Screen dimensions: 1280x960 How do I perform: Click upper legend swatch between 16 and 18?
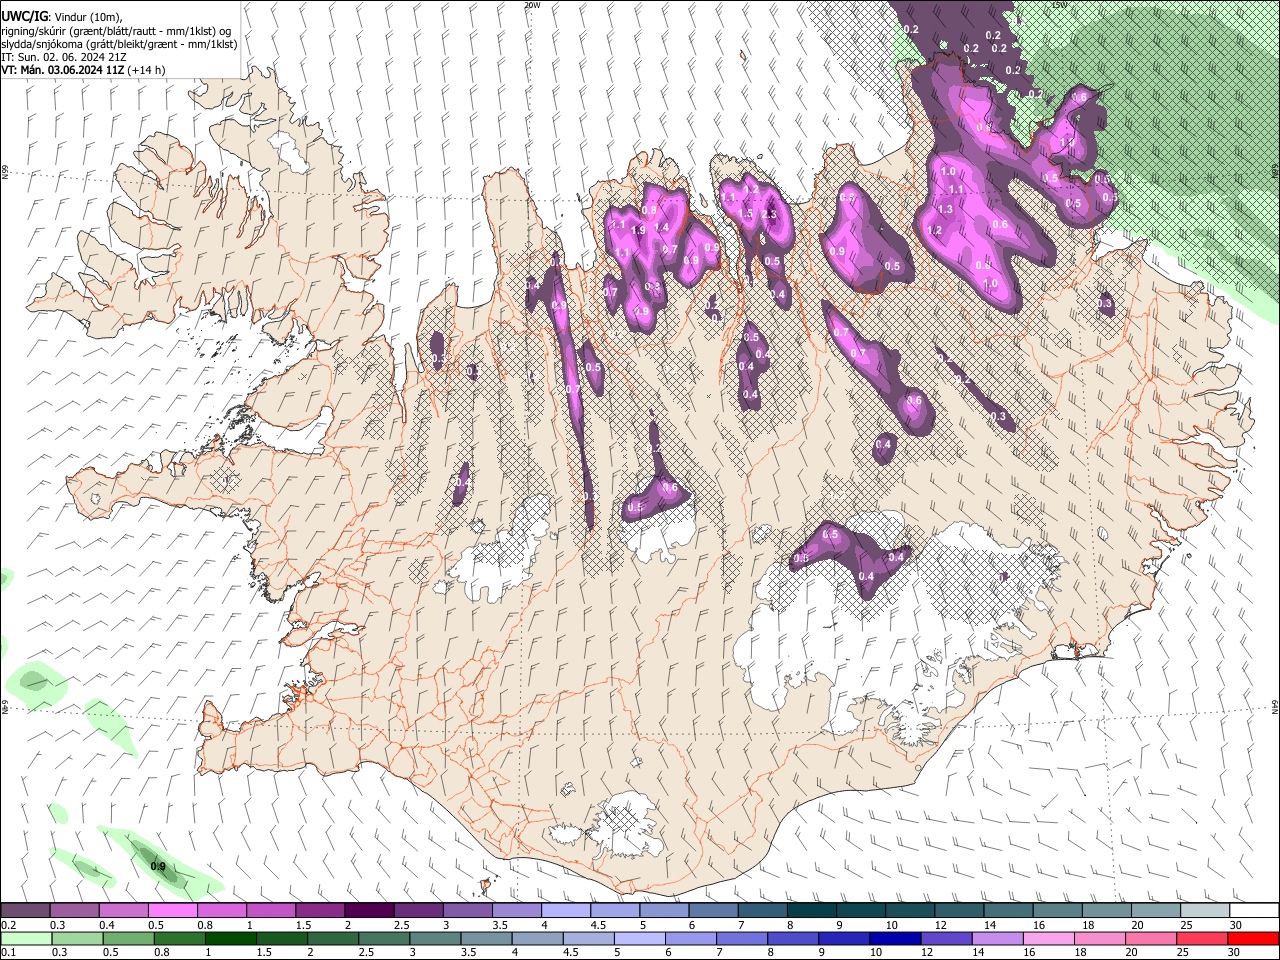tap(1058, 910)
